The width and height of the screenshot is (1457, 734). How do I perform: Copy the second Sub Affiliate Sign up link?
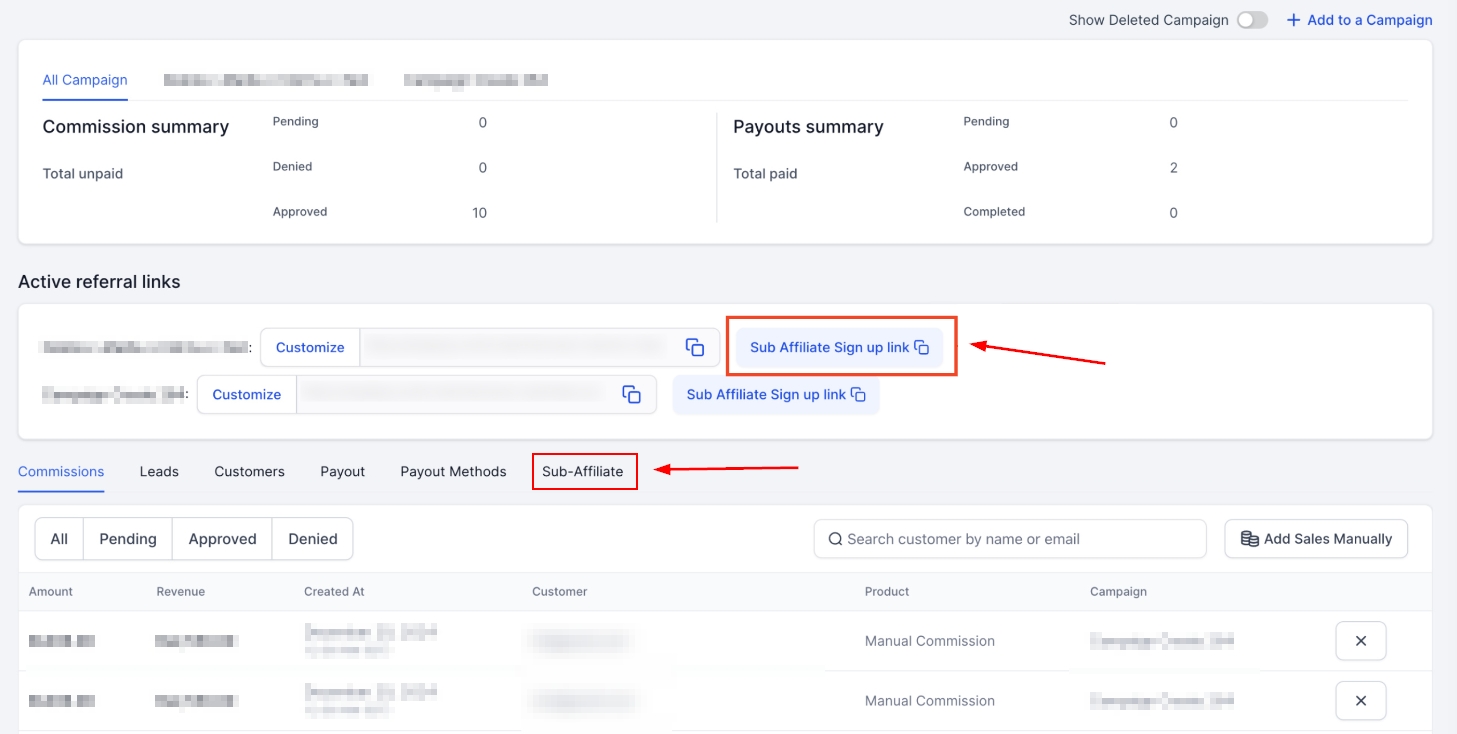pyautogui.click(x=775, y=394)
